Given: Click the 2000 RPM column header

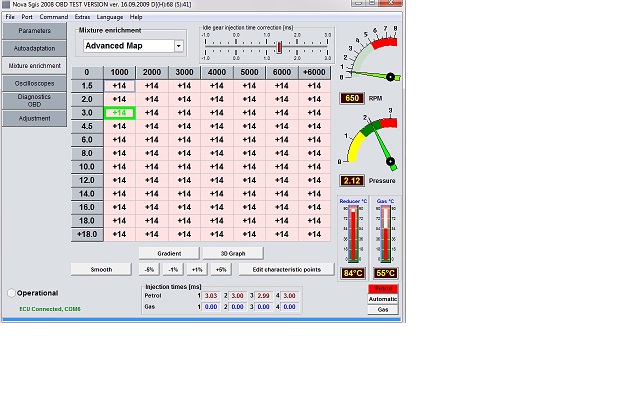Looking at the screenshot, I should point(152,72).
